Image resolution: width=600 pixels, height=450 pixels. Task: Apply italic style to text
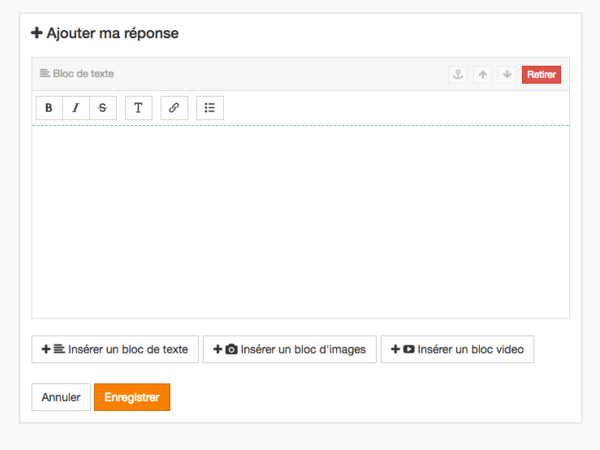75,108
